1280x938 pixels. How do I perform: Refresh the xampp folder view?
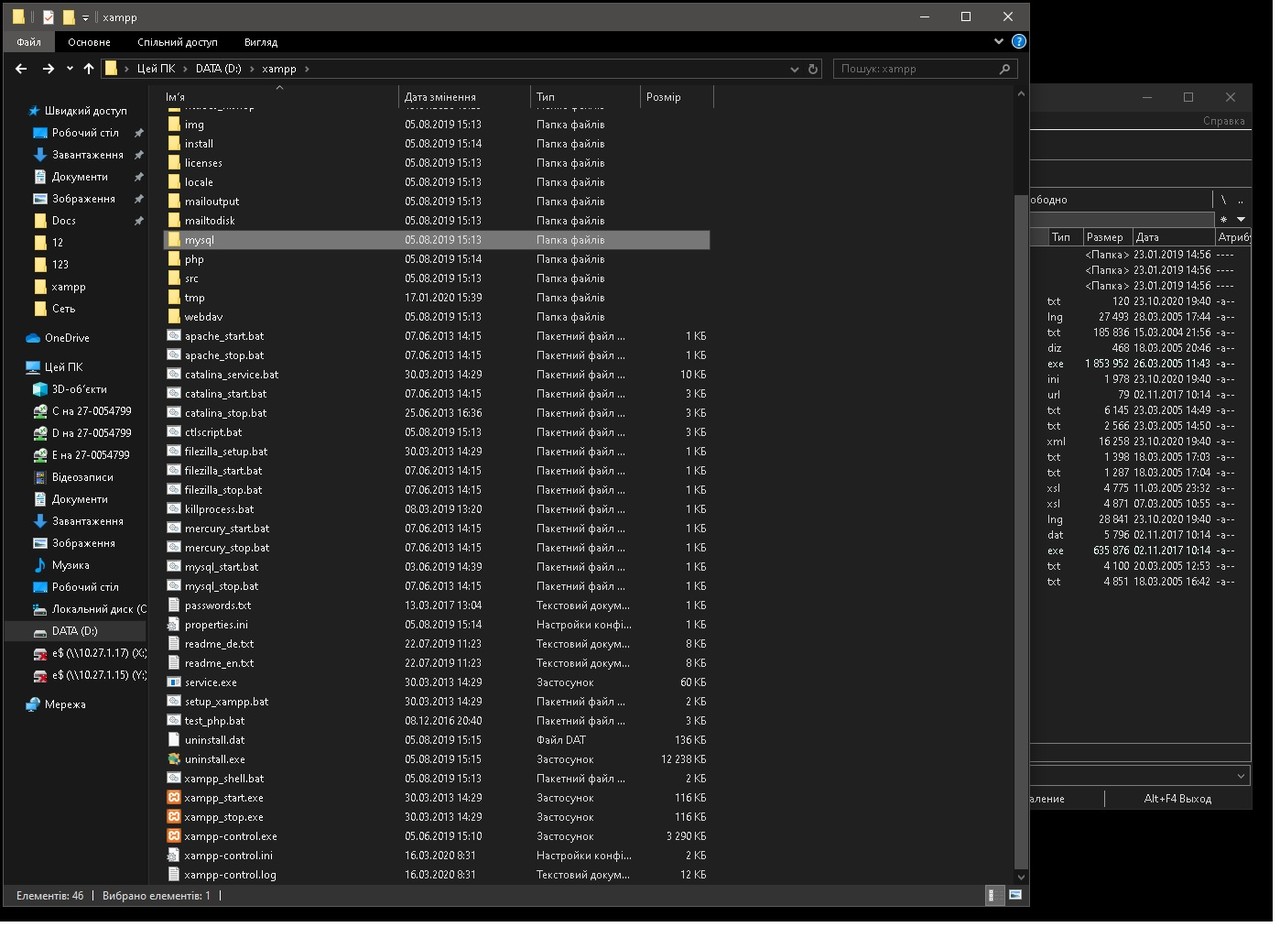pyautogui.click(x=813, y=69)
